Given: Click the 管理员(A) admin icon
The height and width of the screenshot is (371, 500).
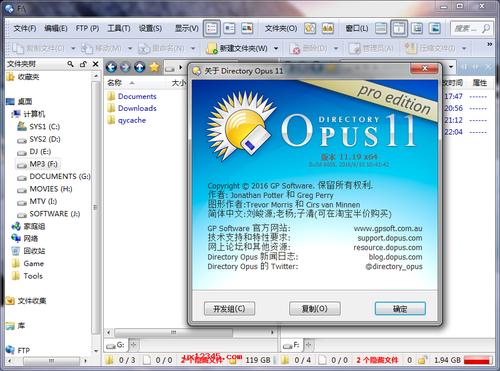Looking at the screenshot, I should 354,49.
